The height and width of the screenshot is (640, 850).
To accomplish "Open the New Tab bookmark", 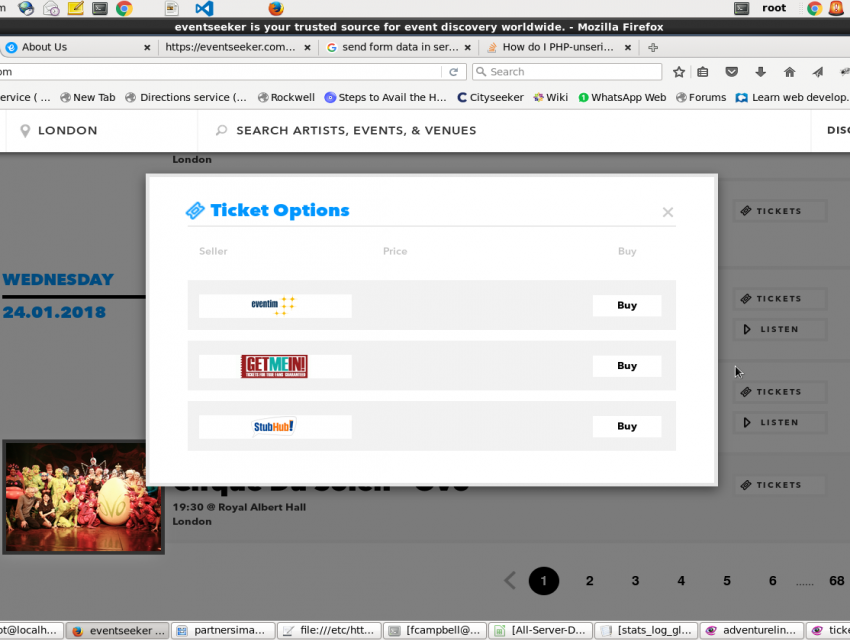I will pos(88,98).
